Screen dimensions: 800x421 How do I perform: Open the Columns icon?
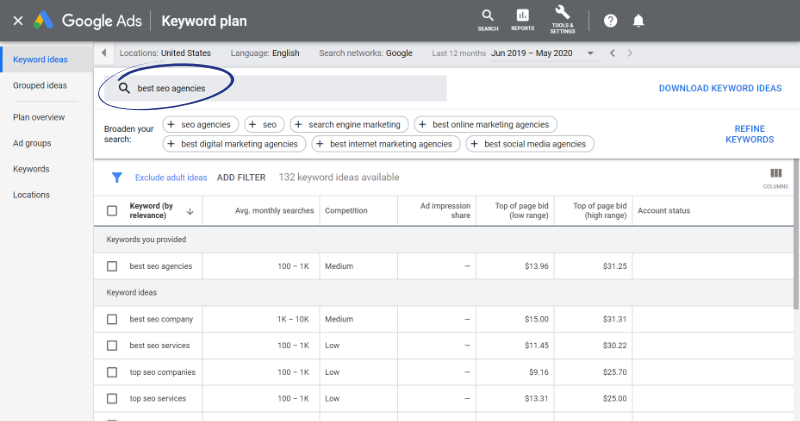pyautogui.click(x=775, y=176)
